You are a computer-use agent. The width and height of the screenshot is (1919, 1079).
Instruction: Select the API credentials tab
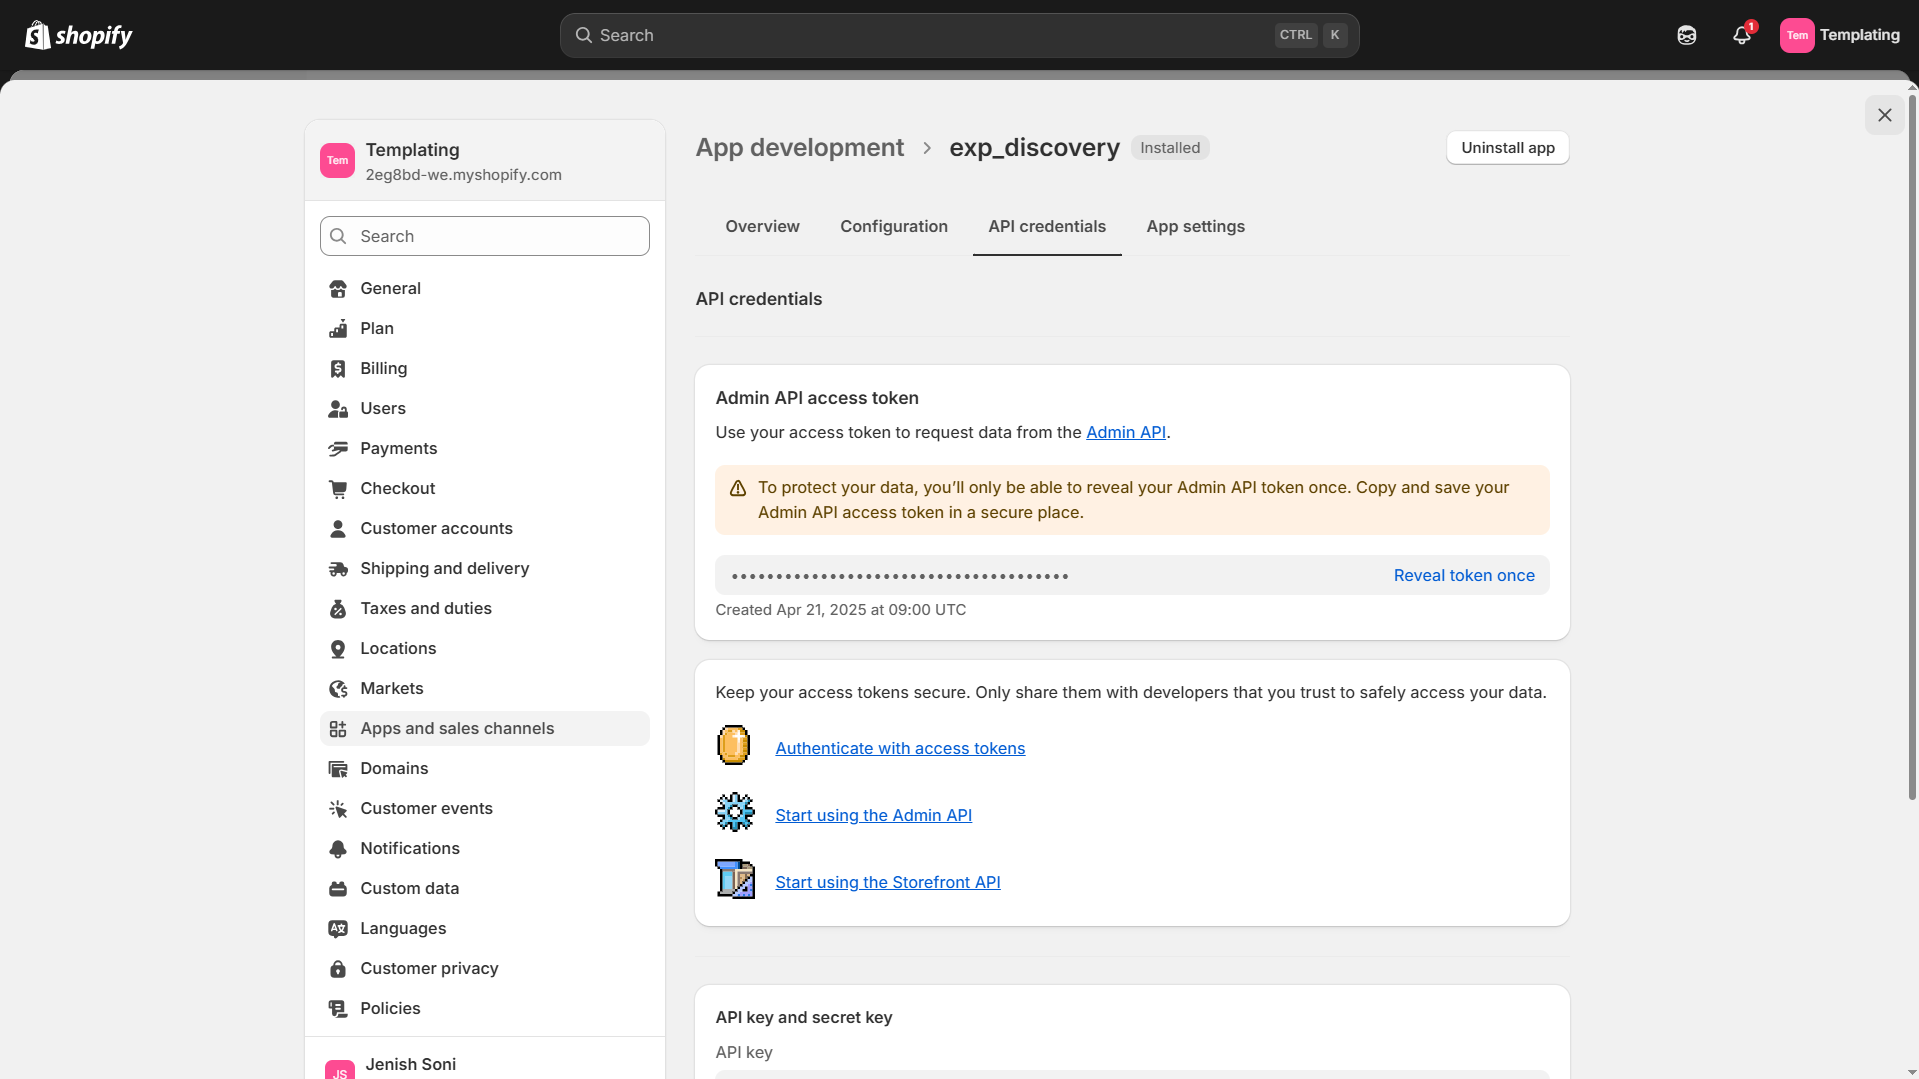[x=1047, y=227]
